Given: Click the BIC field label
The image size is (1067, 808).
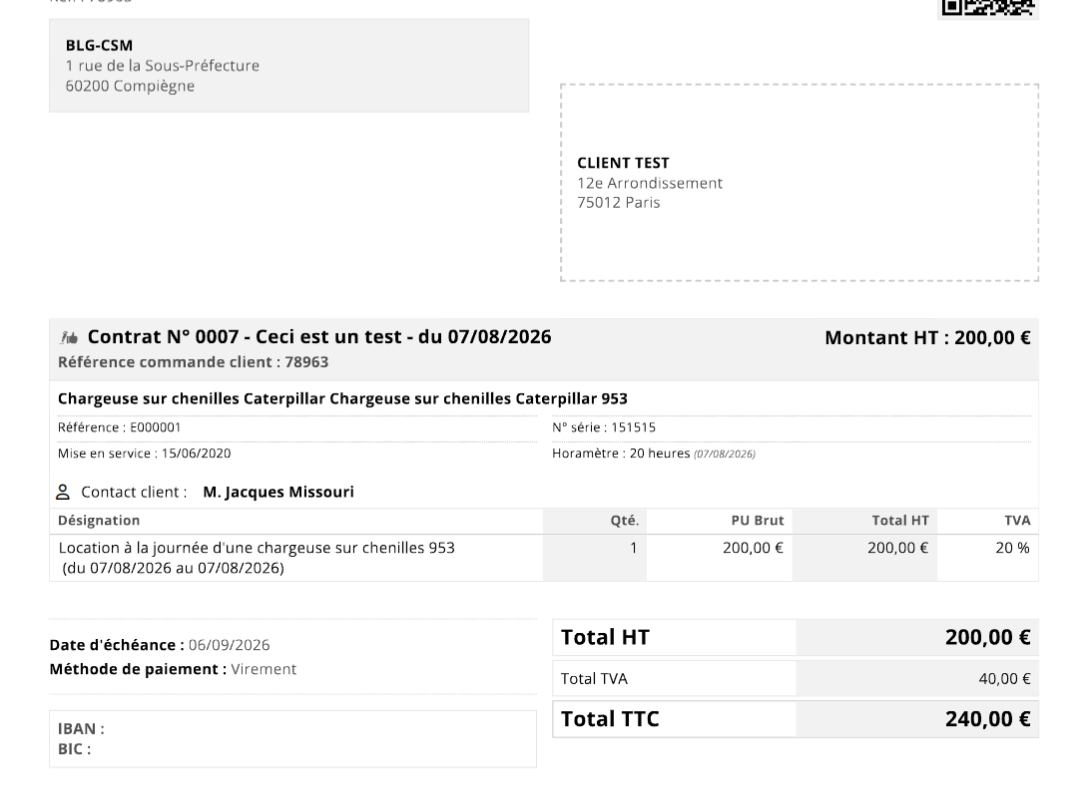Looking at the screenshot, I should [x=74, y=749].
